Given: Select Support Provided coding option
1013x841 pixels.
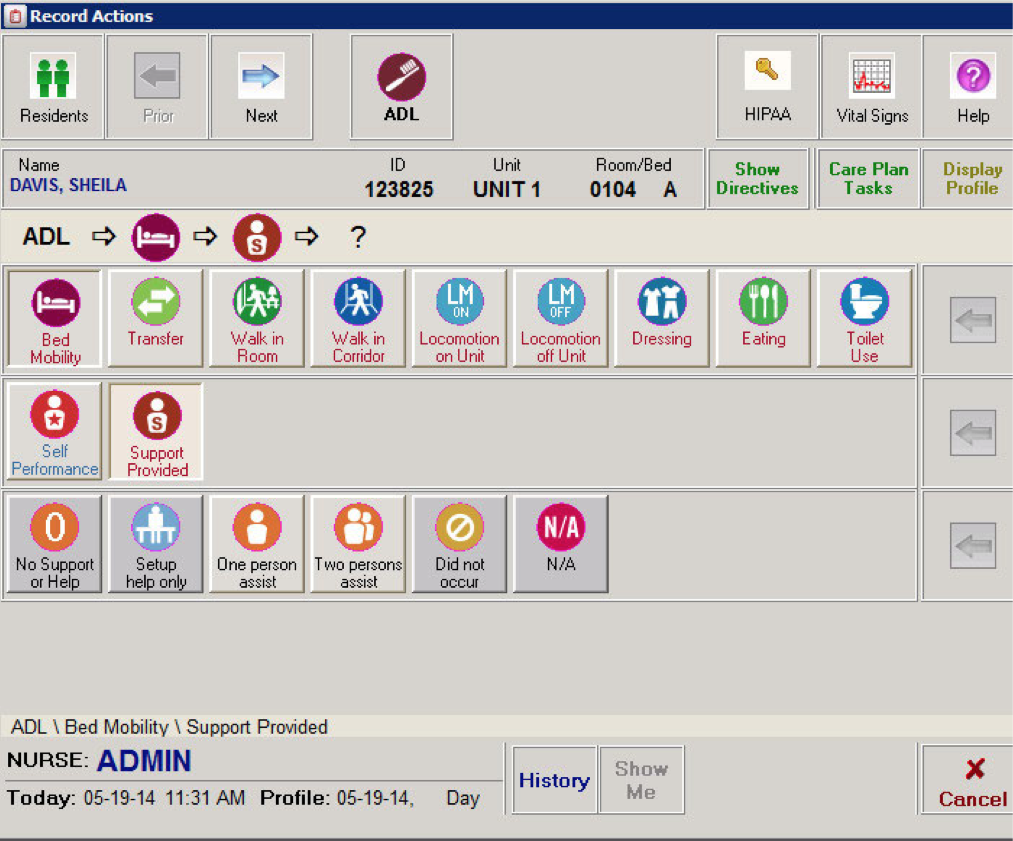Looking at the screenshot, I should tap(155, 431).
